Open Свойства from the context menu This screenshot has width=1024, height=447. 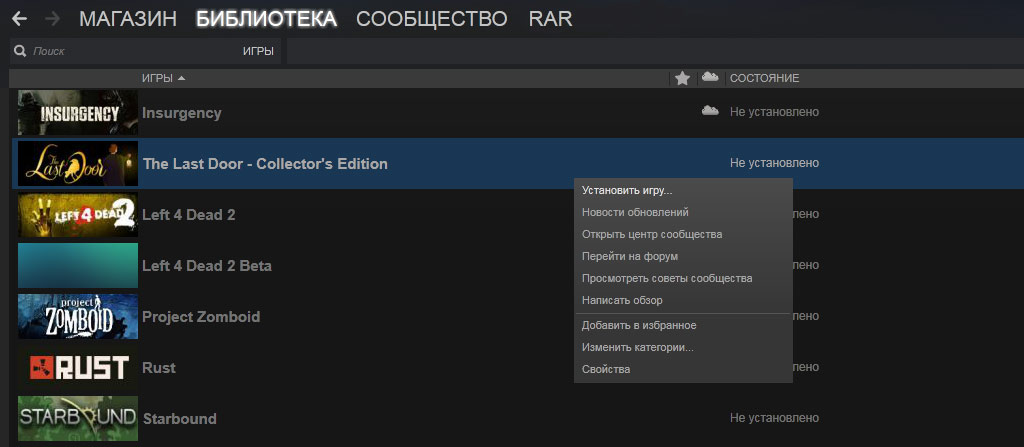pos(606,369)
